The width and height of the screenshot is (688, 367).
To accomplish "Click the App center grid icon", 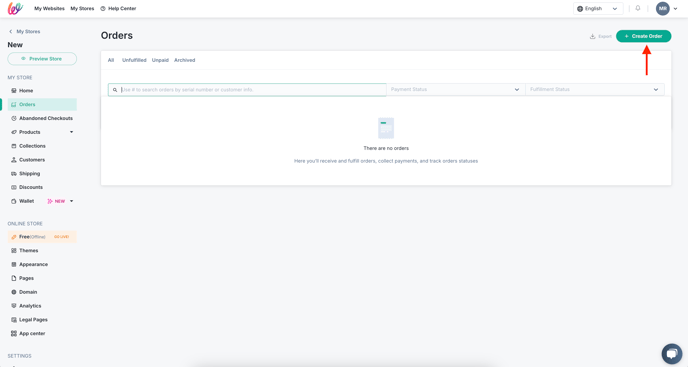I will [x=14, y=334].
